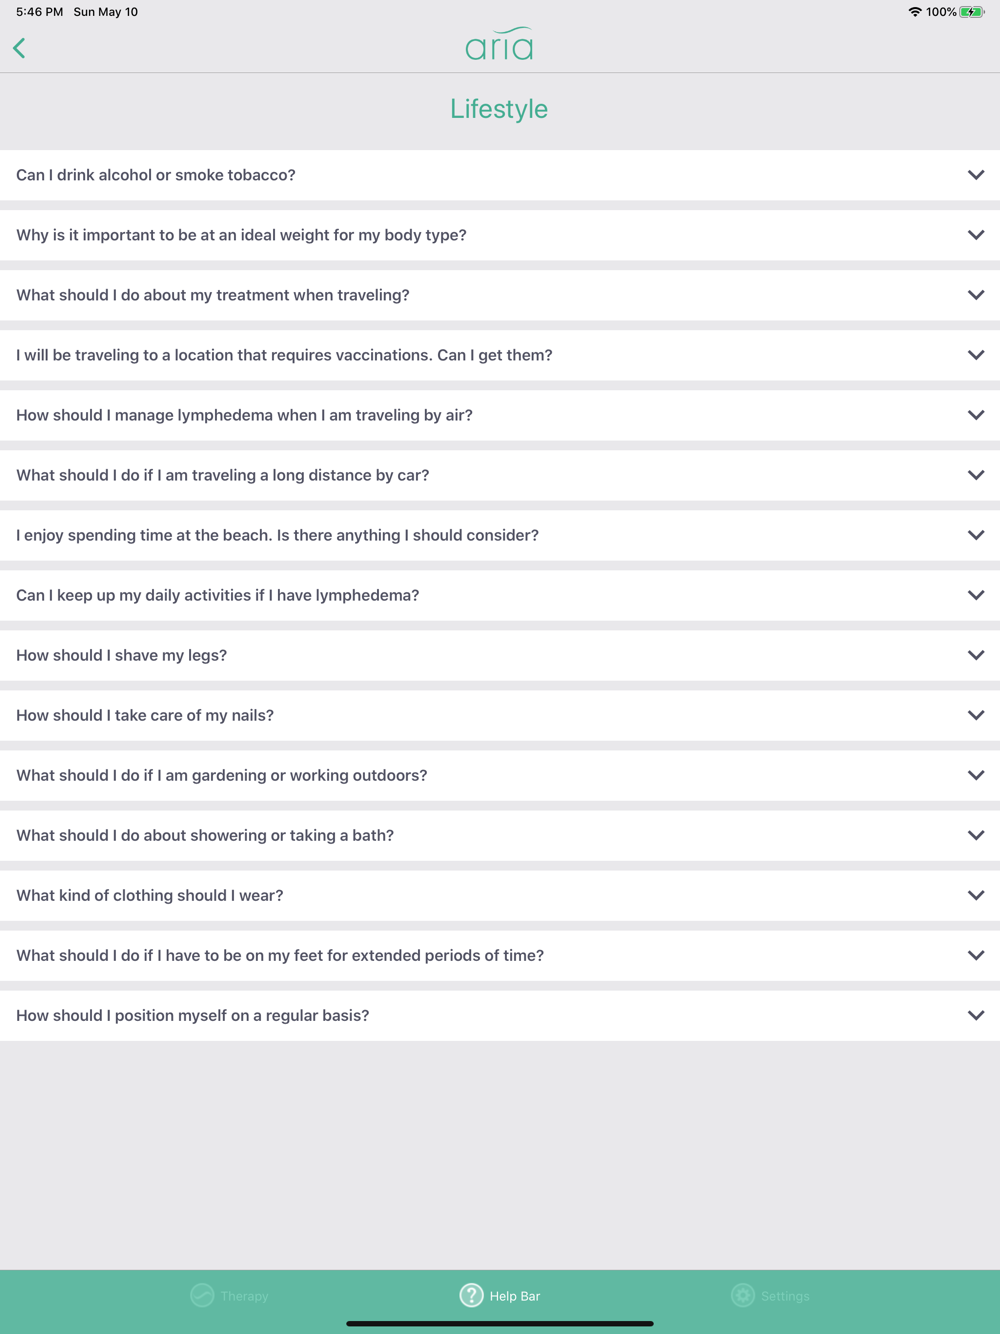Expand showering or bath question

[499, 835]
